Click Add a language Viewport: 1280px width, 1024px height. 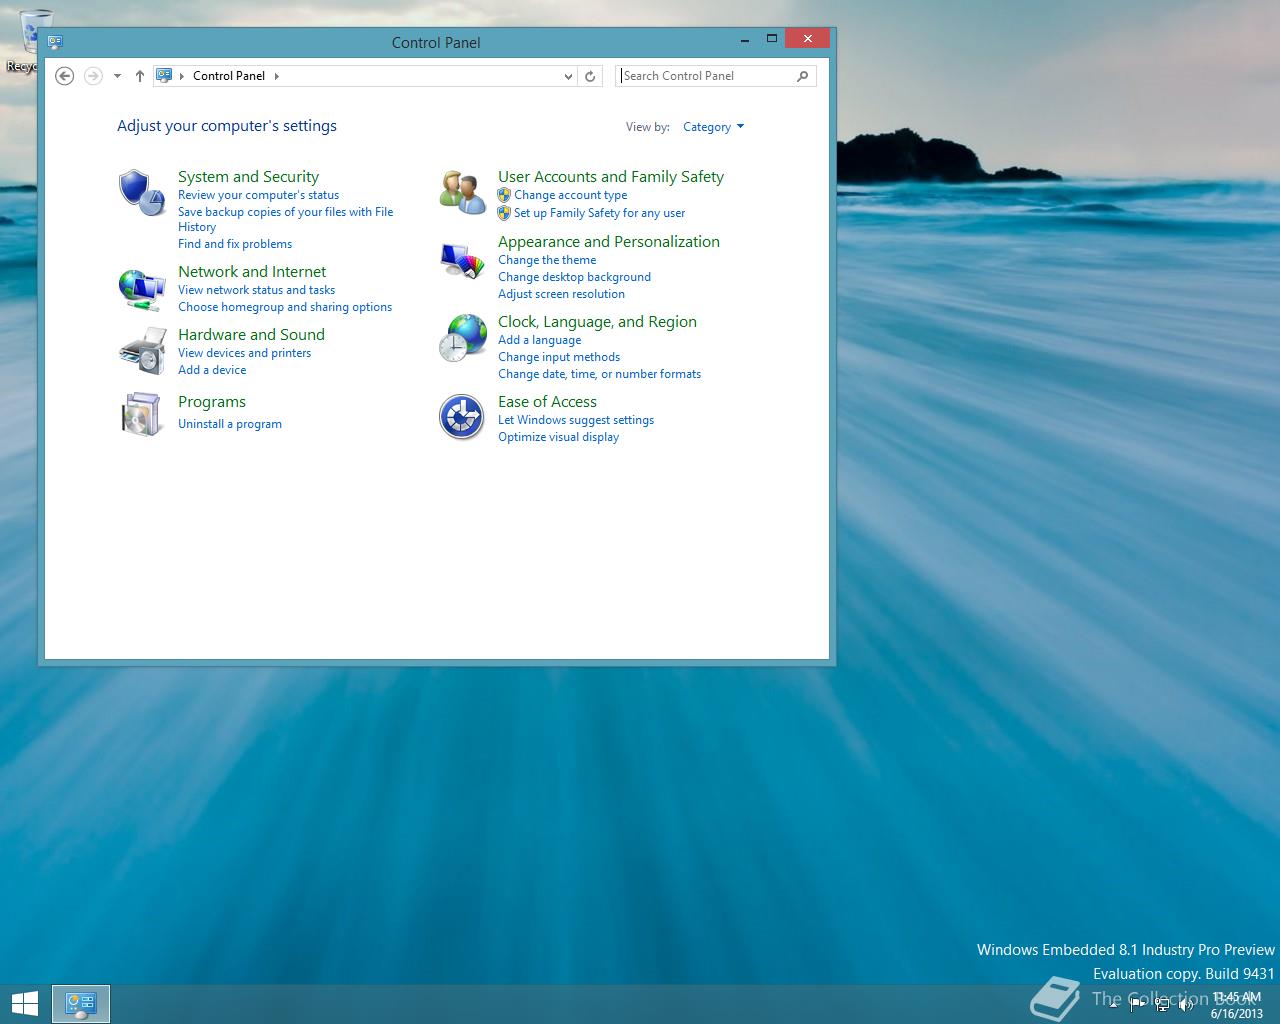click(x=539, y=340)
